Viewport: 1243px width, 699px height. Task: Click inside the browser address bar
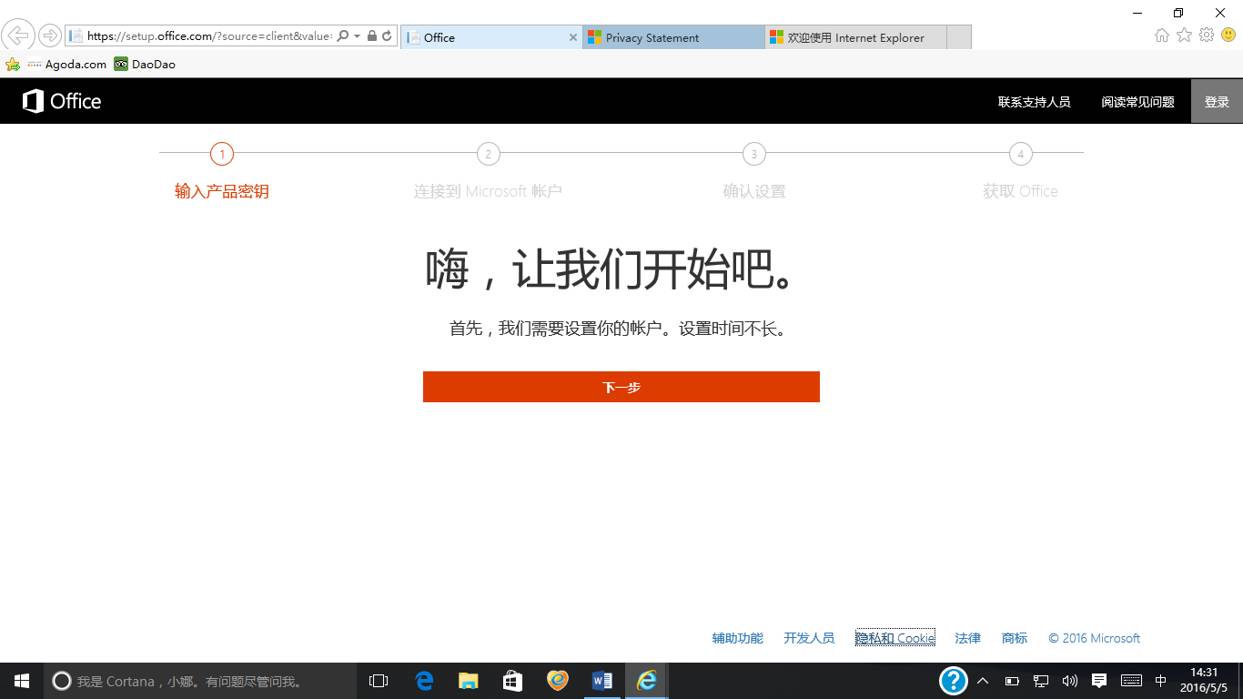point(200,35)
